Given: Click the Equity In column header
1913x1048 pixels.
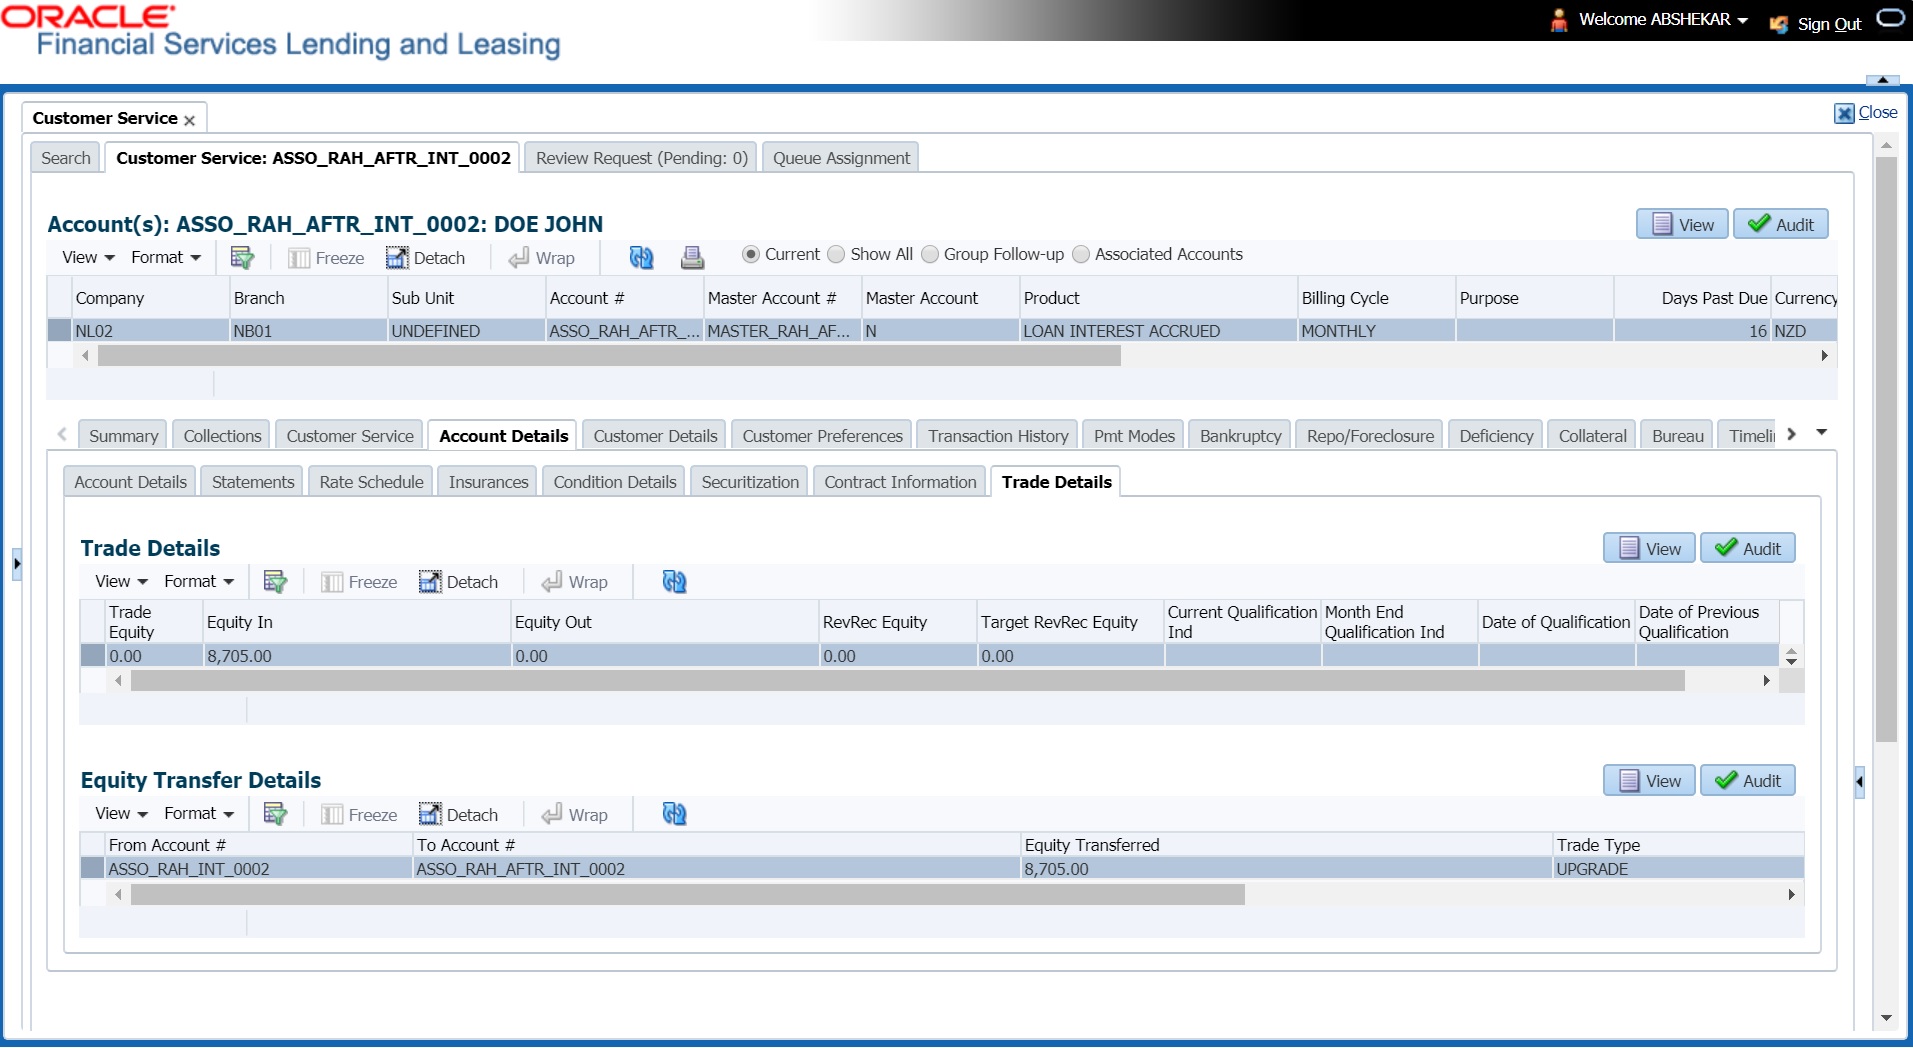Looking at the screenshot, I should [x=357, y=622].
